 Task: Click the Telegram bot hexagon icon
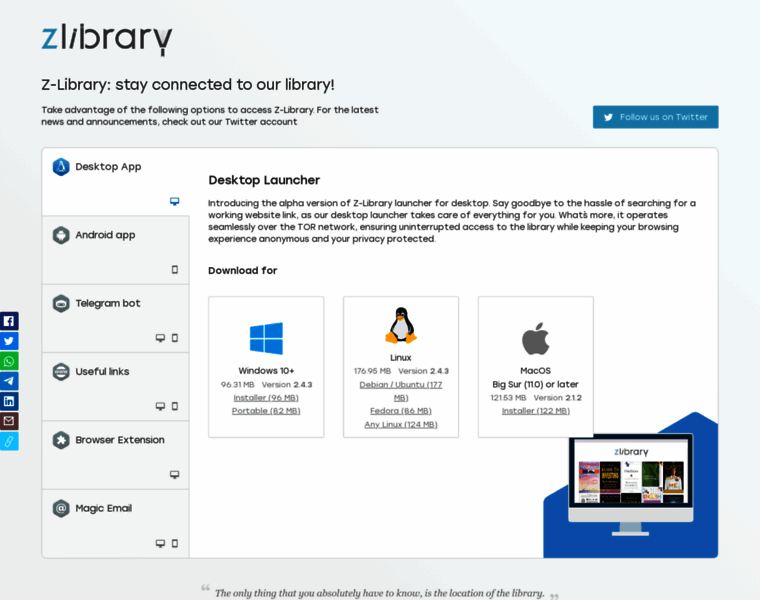pyautogui.click(x=61, y=303)
